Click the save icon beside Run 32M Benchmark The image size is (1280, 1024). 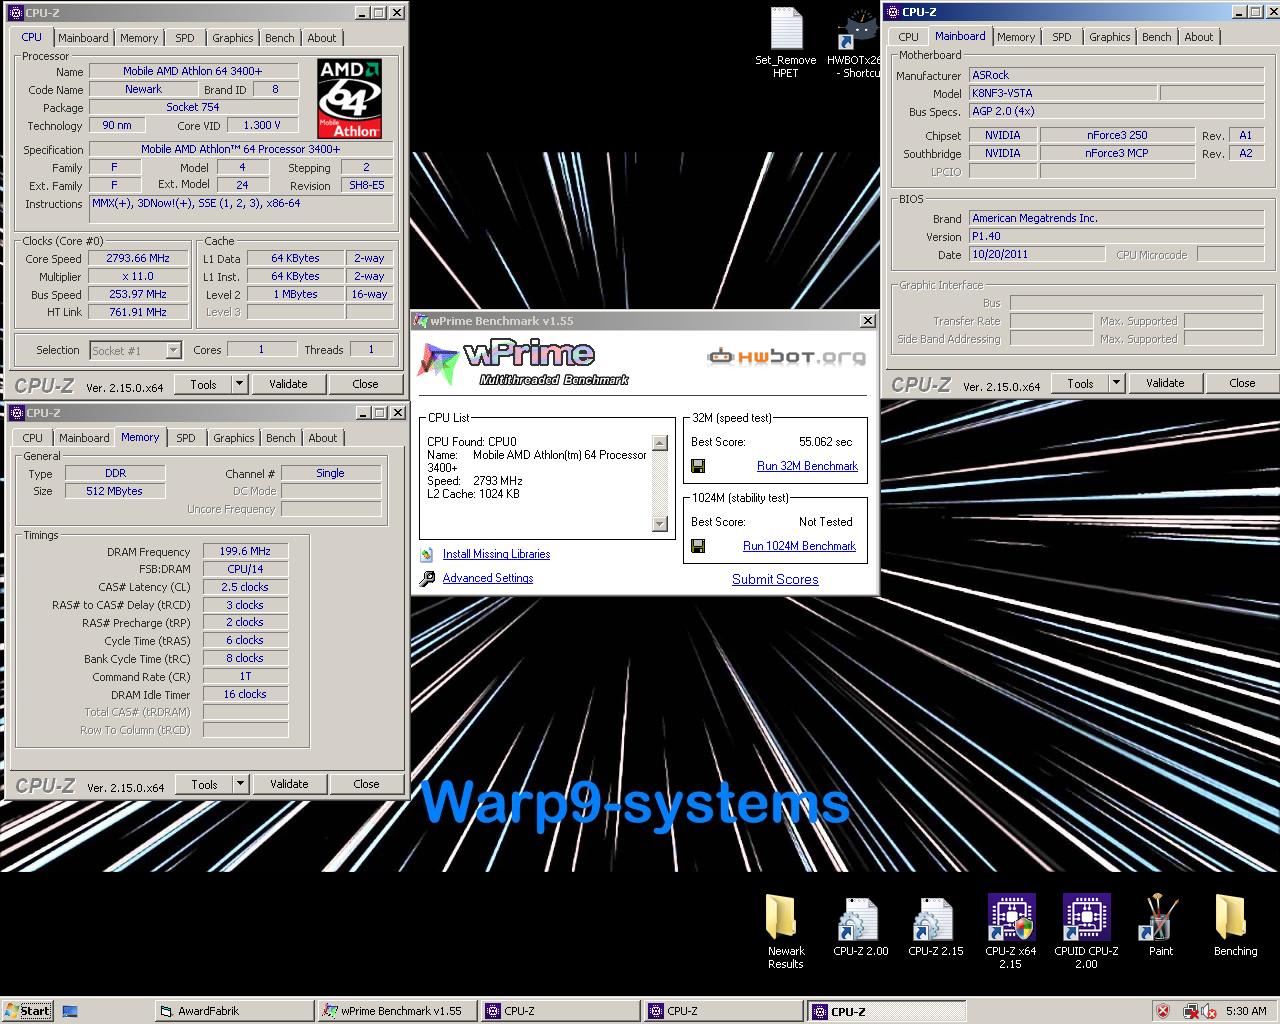(x=698, y=466)
